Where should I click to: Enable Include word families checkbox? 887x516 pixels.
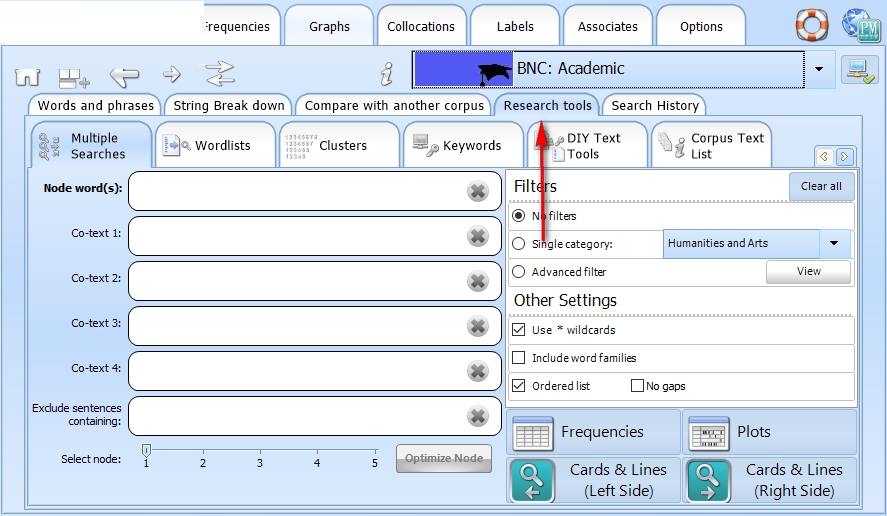[518, 358]
